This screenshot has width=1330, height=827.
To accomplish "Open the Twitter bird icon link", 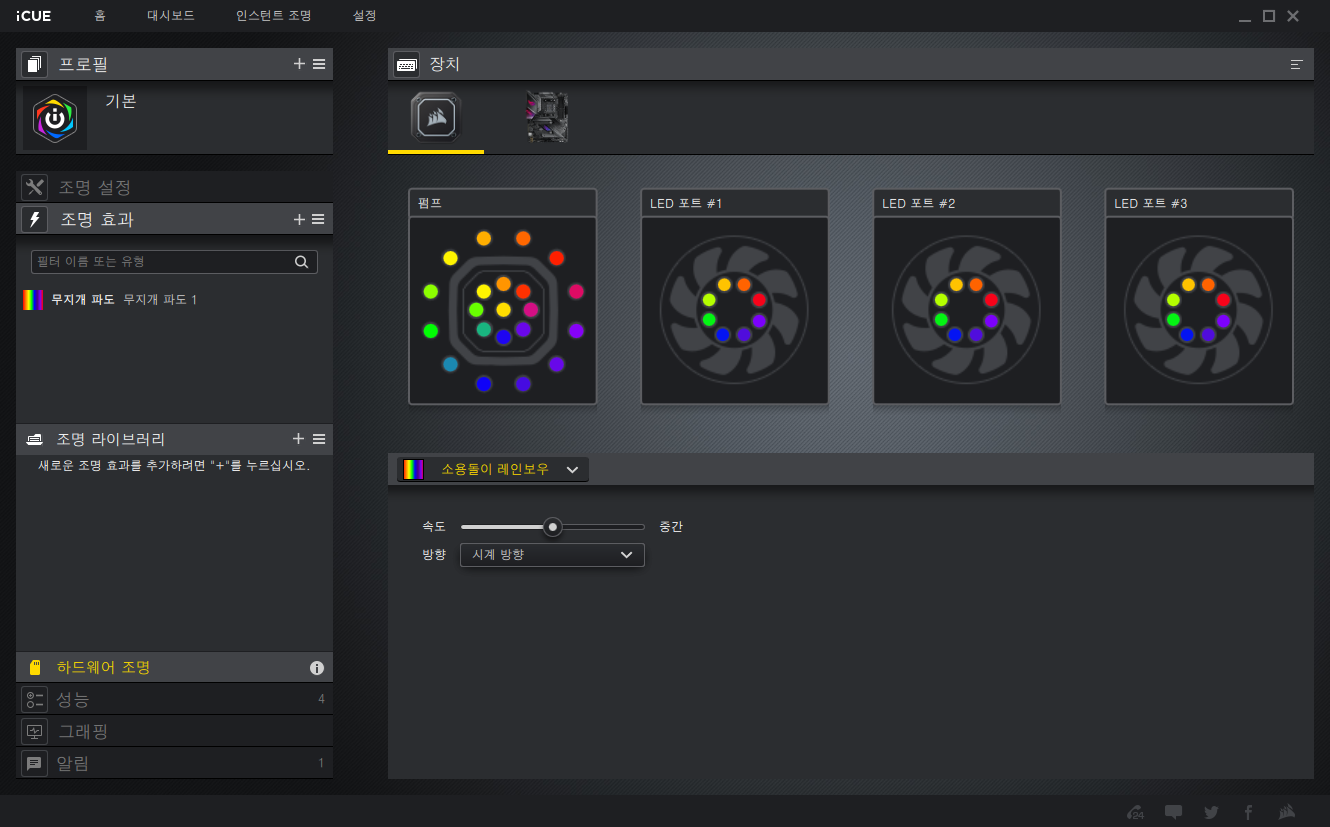I will click(x=1211, y=812).
